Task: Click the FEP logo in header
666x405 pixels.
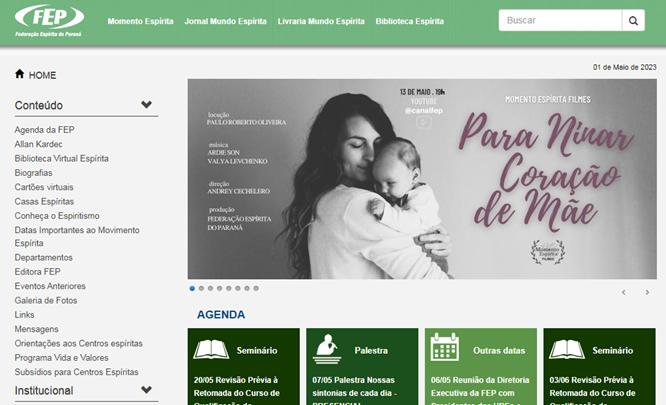Action: point(49,21)
